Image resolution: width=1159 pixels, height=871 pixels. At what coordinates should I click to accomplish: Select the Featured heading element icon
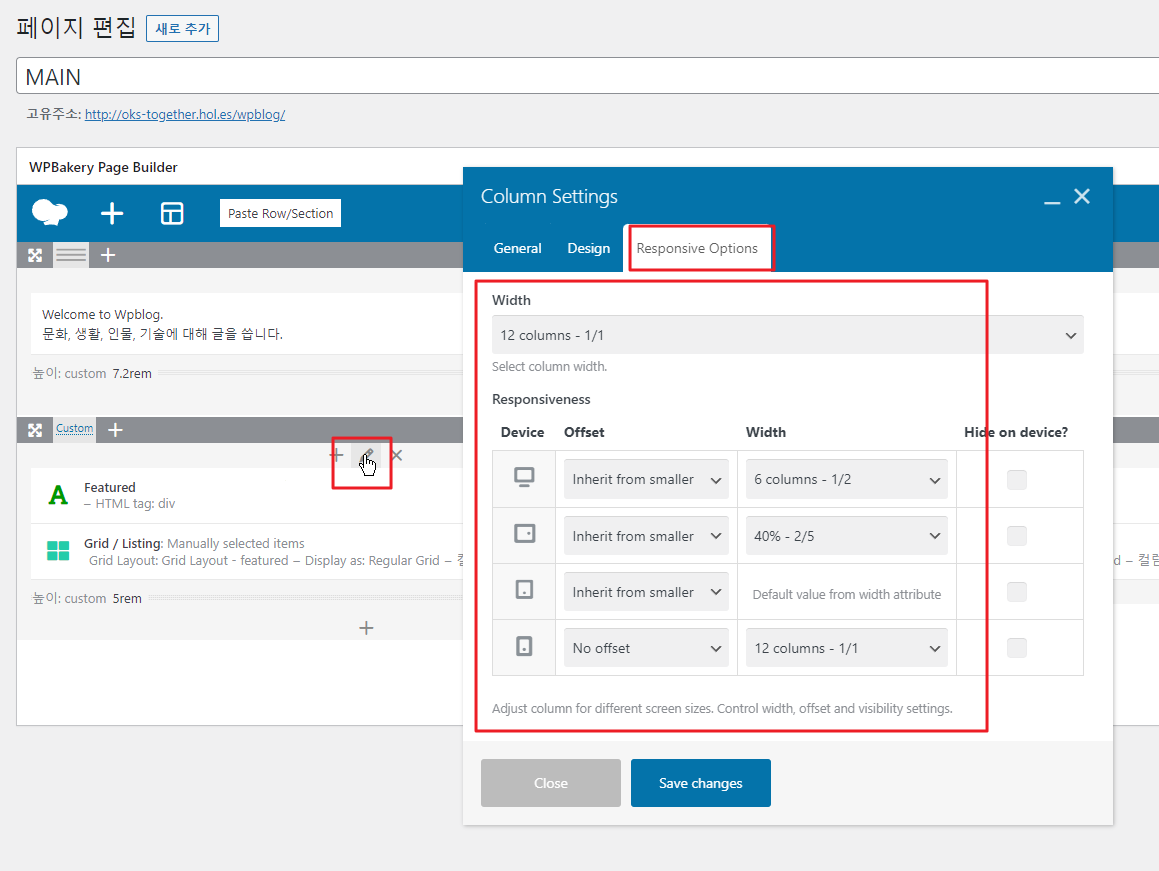58,495
